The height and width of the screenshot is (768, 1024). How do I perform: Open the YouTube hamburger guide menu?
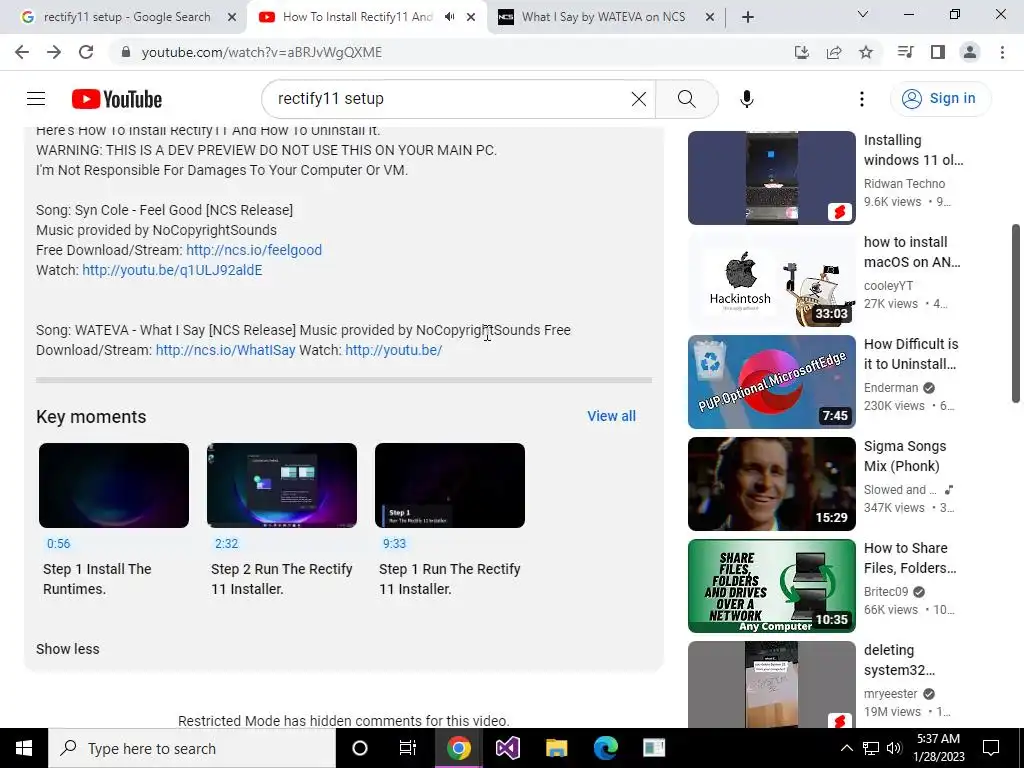[x=36, y=99]
